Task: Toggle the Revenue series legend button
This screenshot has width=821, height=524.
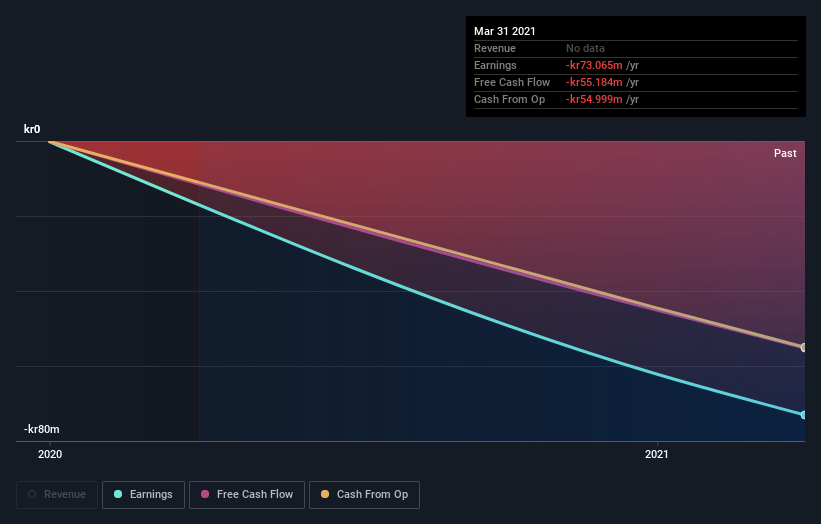Action: 57,495
